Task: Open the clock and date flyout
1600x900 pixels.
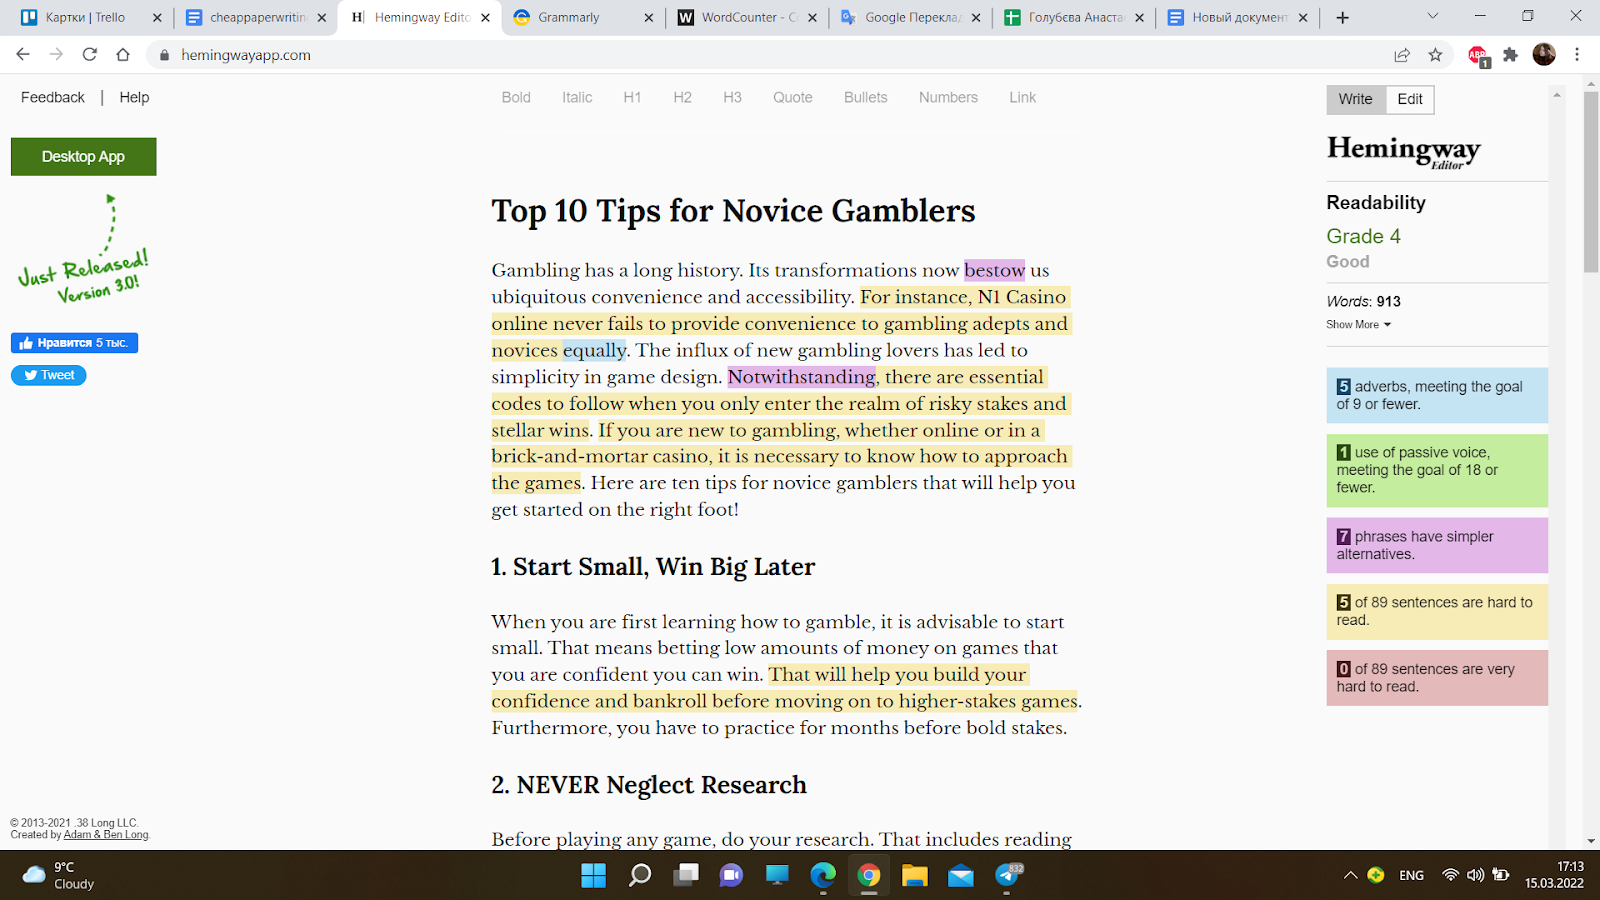Action: (x=1554, y=875)
